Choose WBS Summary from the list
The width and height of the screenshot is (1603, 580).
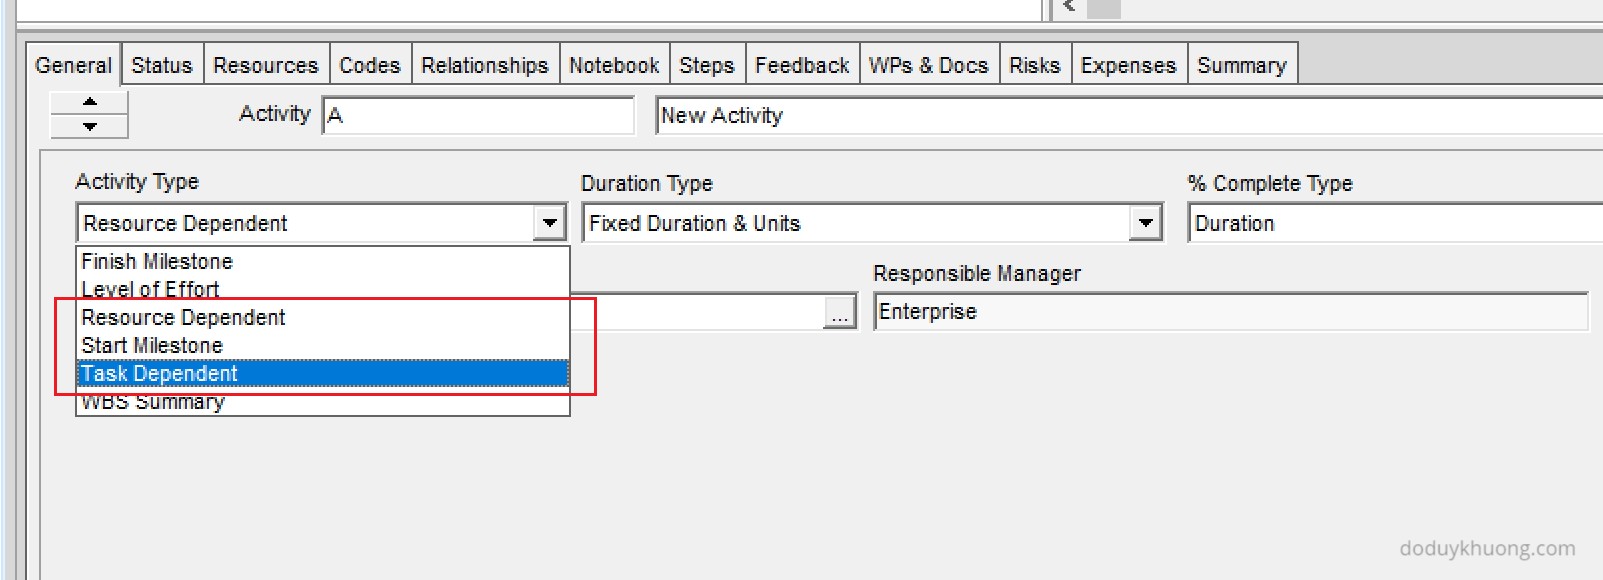coord(153,402)
